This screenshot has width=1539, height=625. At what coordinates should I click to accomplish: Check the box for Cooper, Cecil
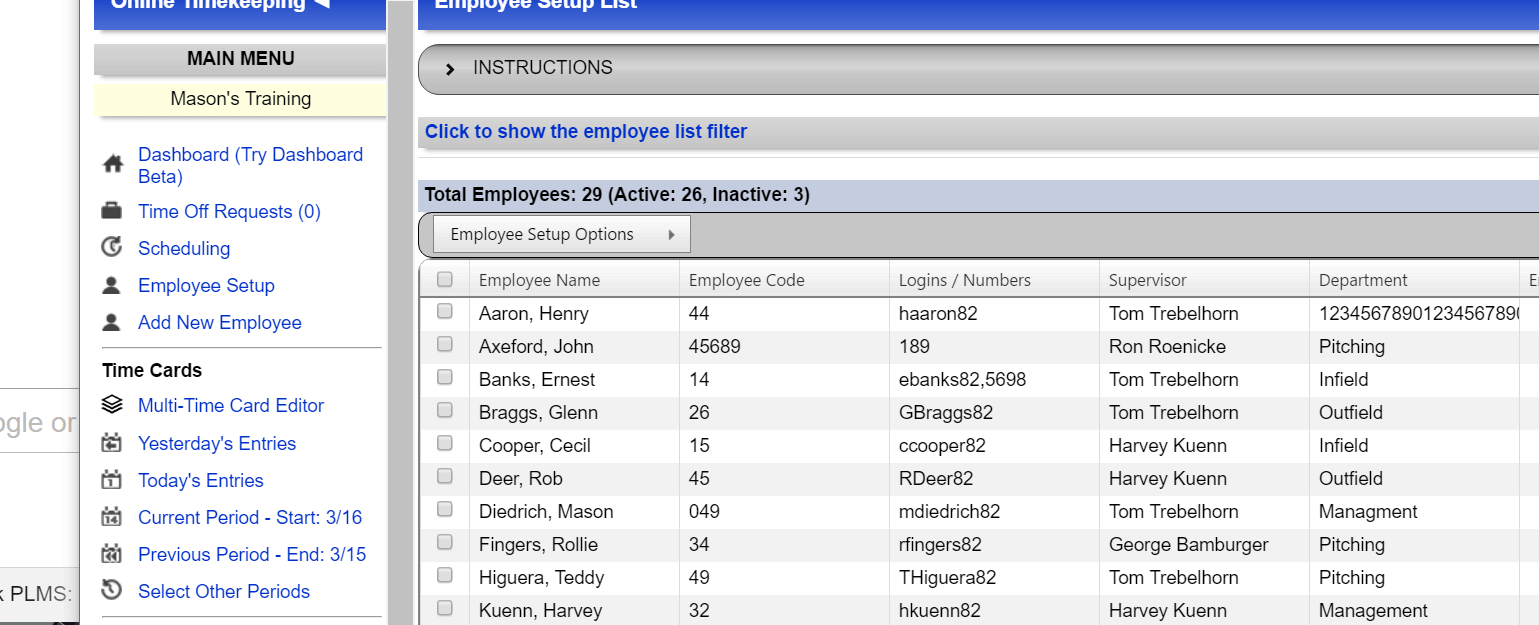point(445,444)
